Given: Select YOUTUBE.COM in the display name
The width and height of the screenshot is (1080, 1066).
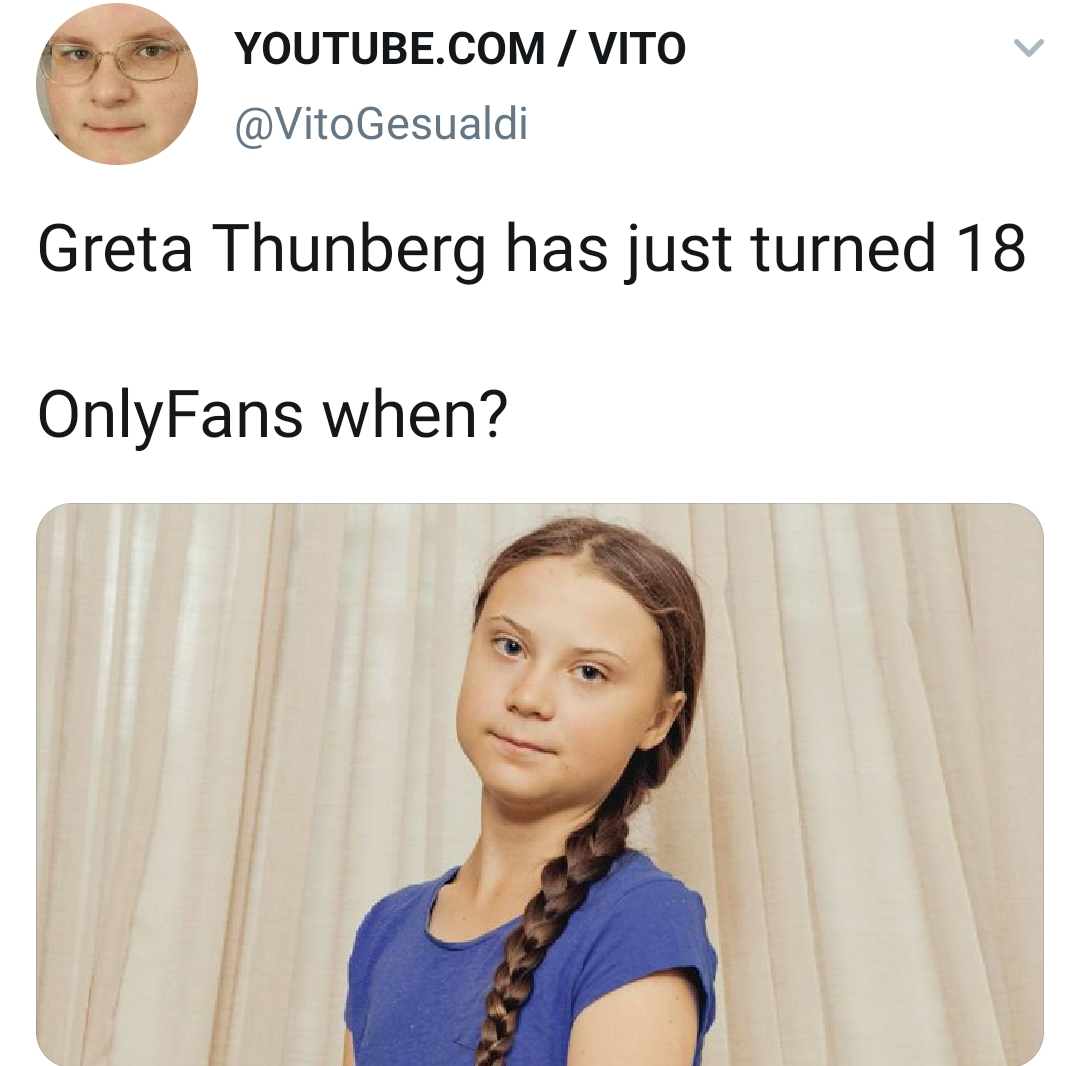Looking at the screenshot, I should point(389,49).
